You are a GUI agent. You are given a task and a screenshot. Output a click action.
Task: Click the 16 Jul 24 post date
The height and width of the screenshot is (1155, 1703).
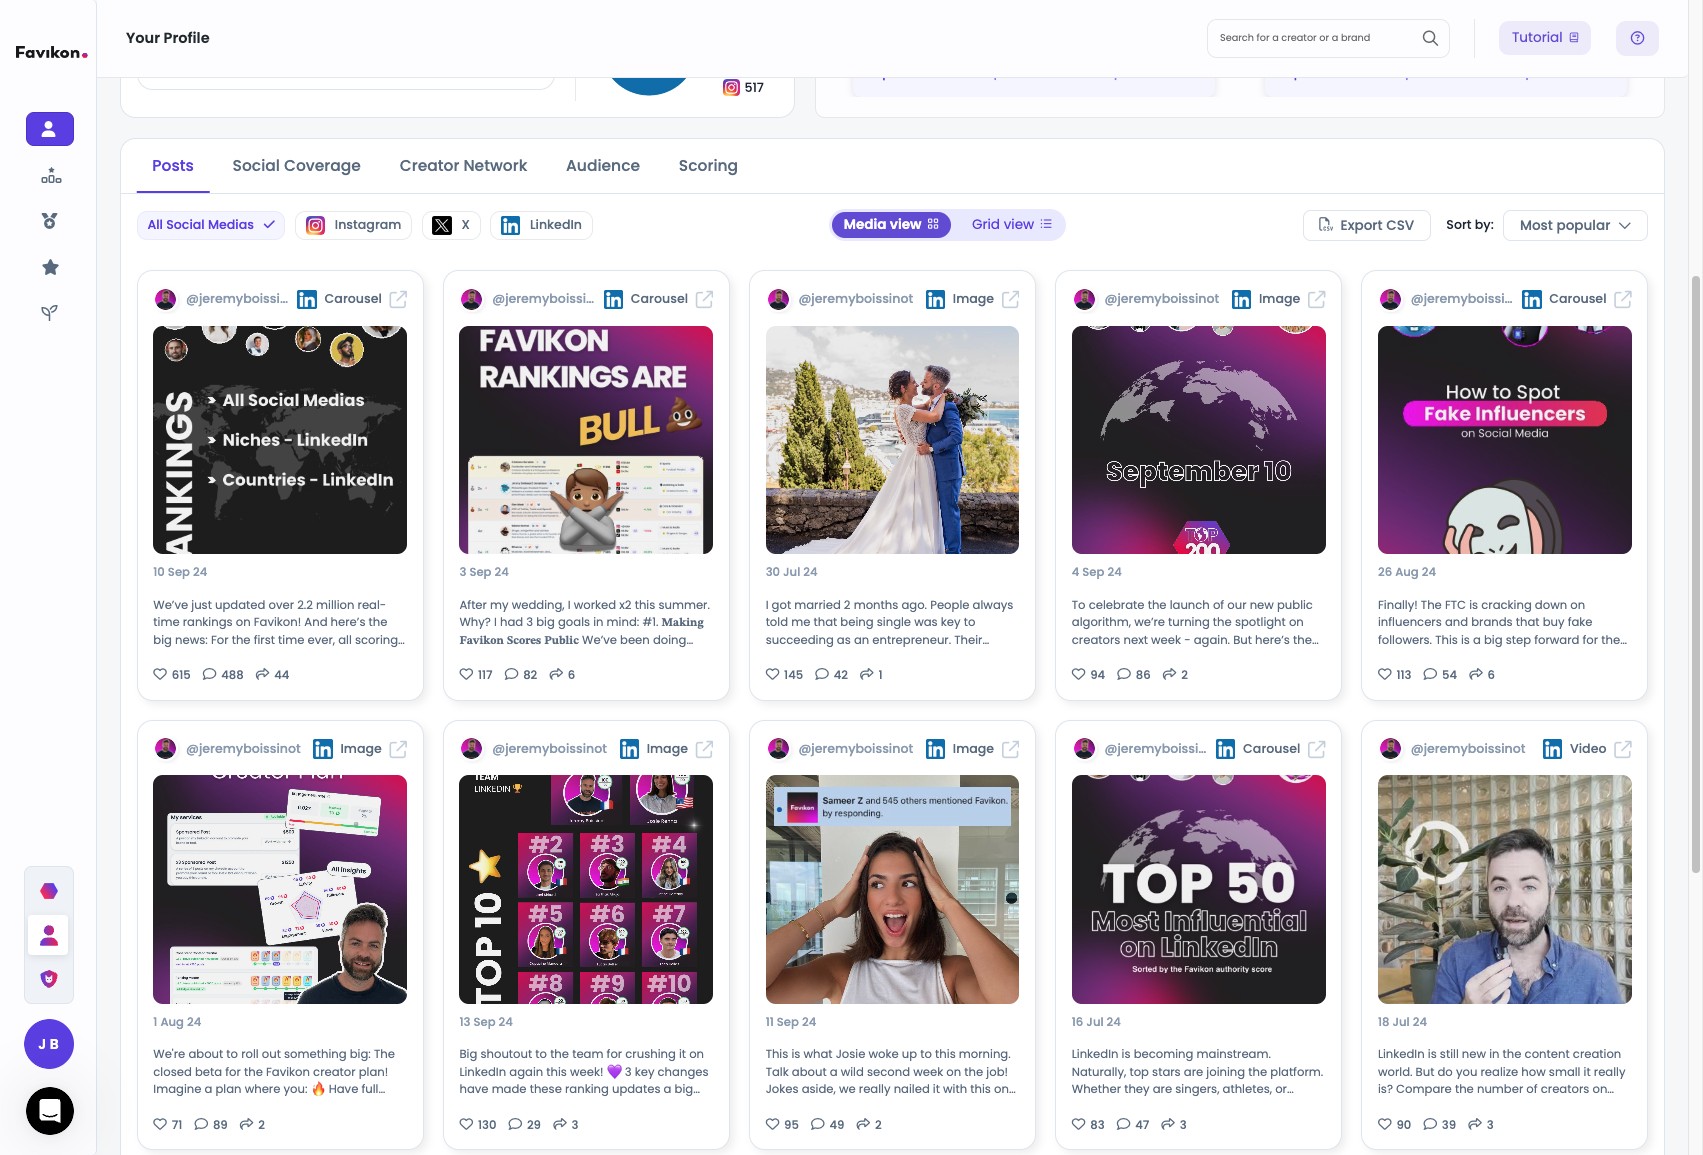click(x=1096, y=1022)
